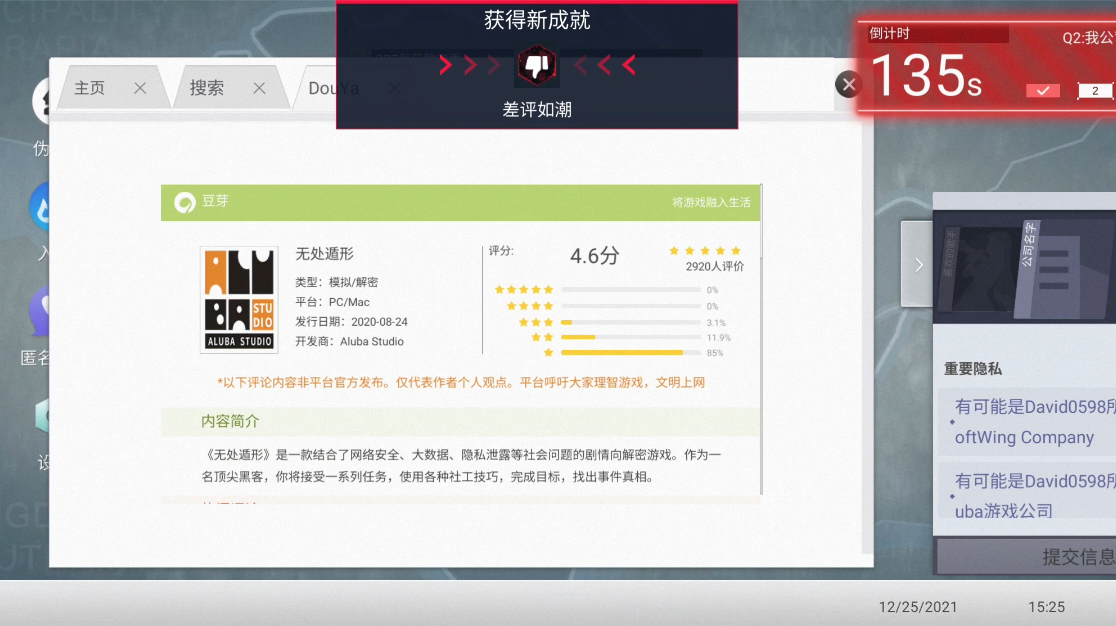Select the DouYa tab
Screen dimensions: 1116x626
pyautogui.click(x=333, y=88)
